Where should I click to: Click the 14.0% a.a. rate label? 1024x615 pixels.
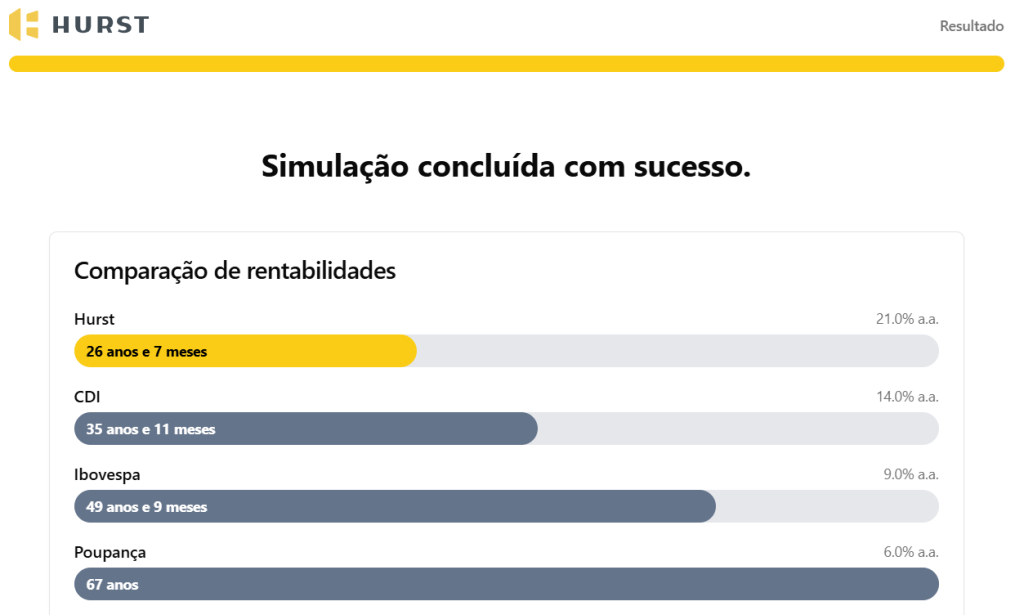(906, 397)
